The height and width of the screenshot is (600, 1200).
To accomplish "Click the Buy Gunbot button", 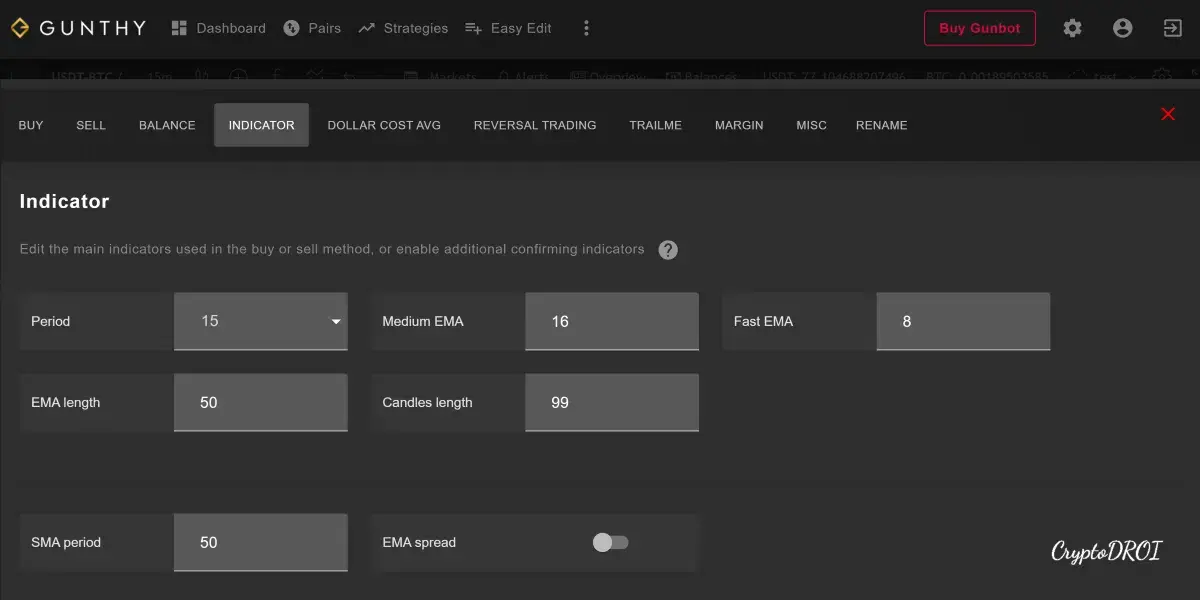I will point(979,28).
